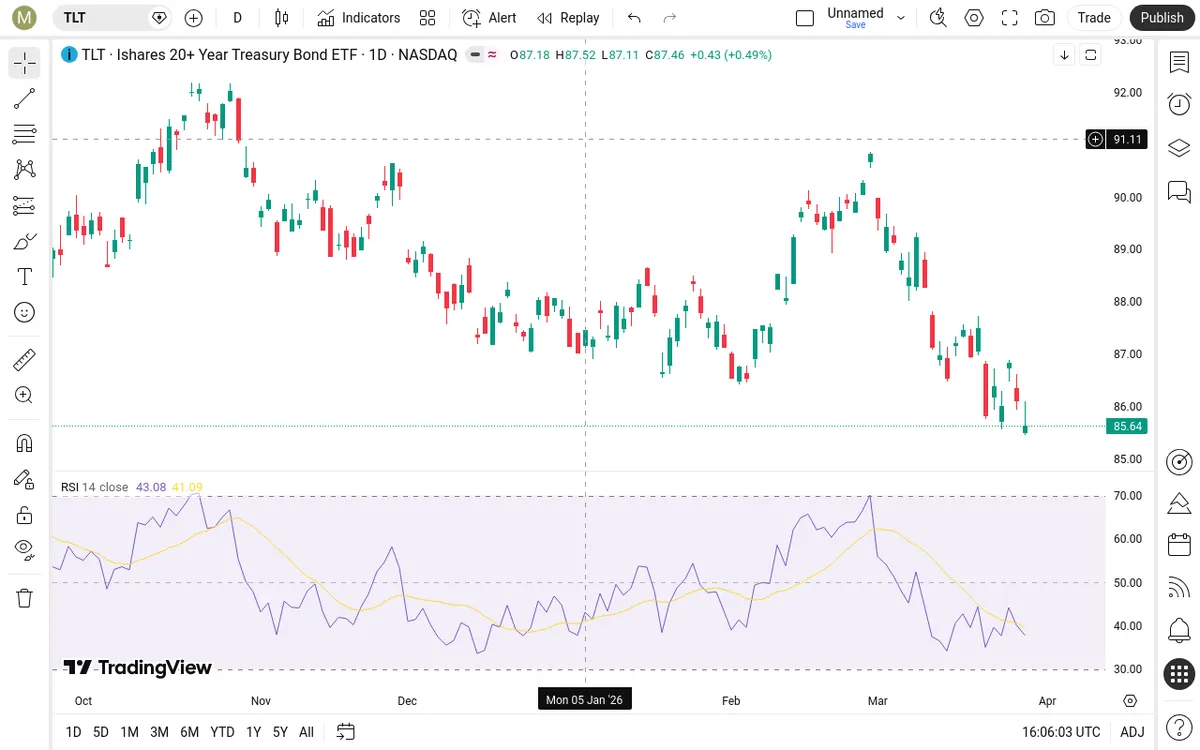Toggle stay in drawing mode

25,479
